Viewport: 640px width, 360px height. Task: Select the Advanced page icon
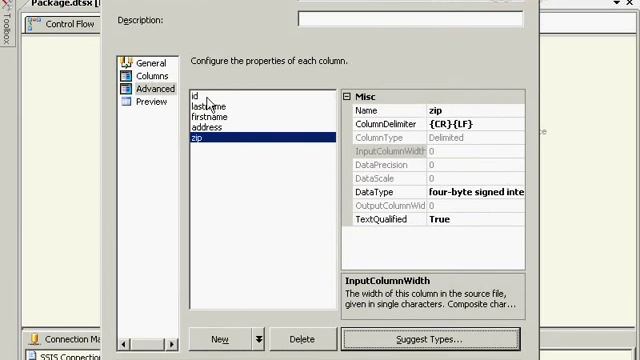point(126,89)
